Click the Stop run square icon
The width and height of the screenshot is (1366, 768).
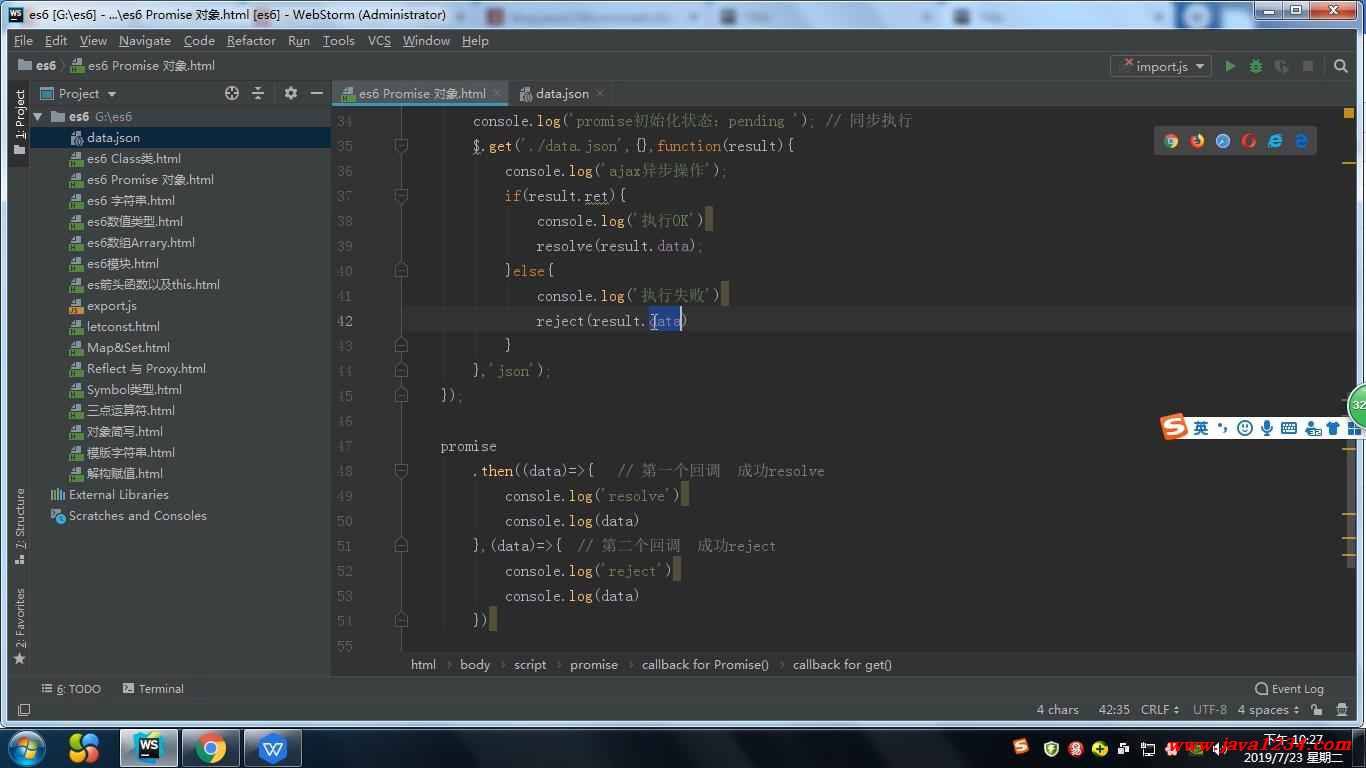[x=1308, y=66]
